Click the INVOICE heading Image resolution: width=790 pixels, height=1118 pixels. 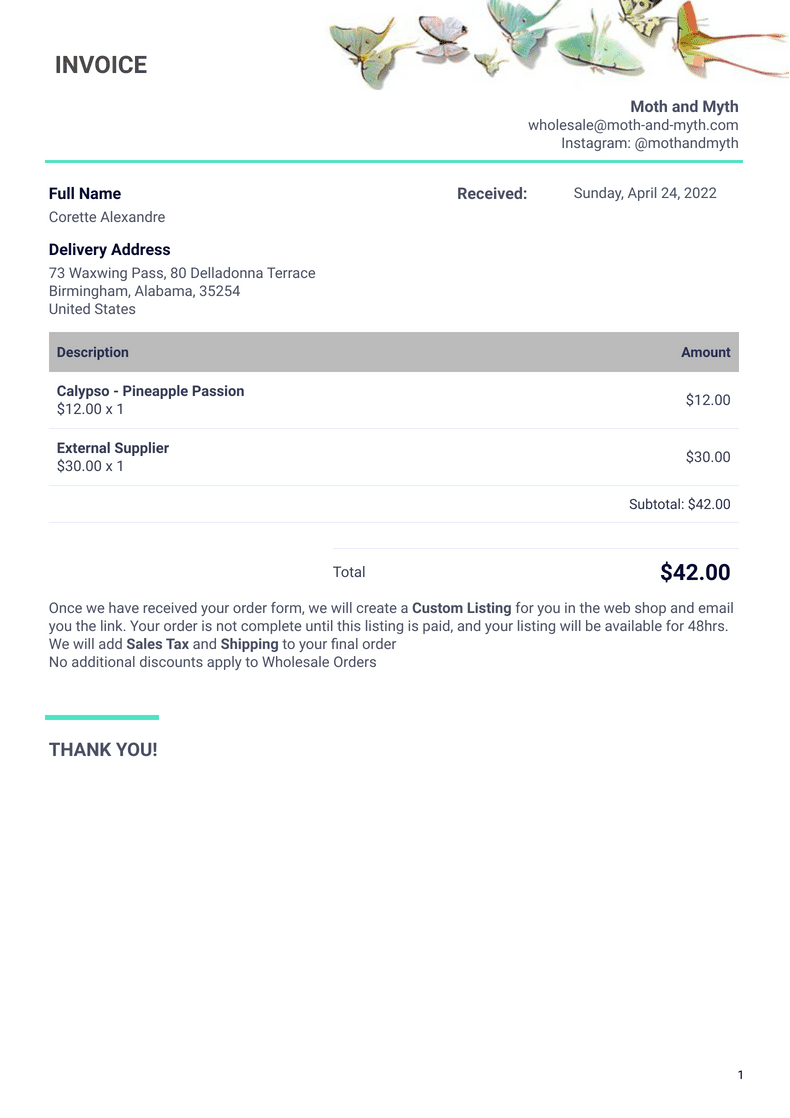101,65
